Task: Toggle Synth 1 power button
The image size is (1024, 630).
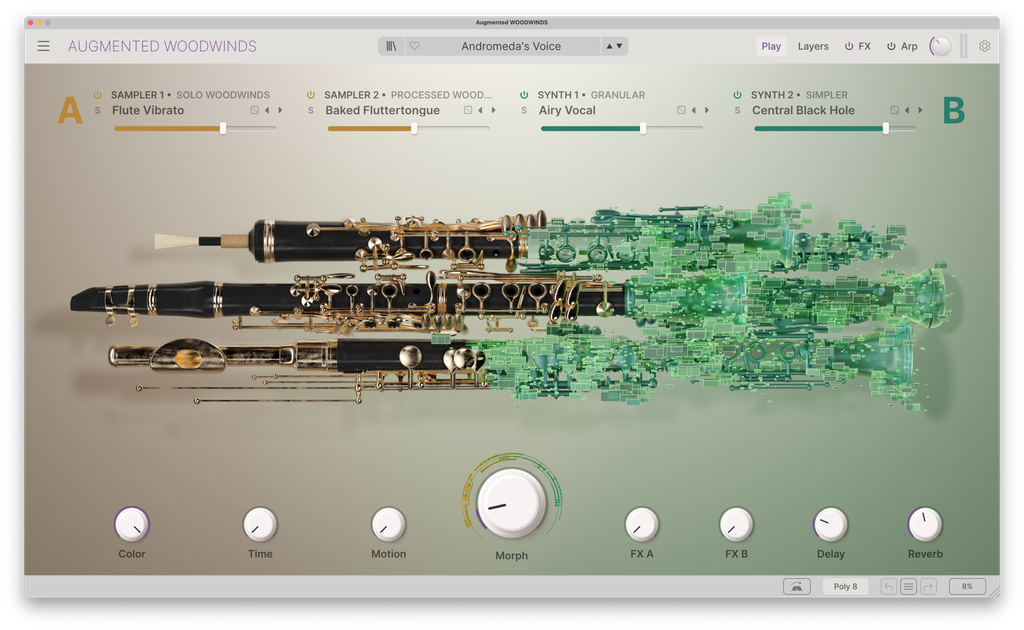Action: 524,95
